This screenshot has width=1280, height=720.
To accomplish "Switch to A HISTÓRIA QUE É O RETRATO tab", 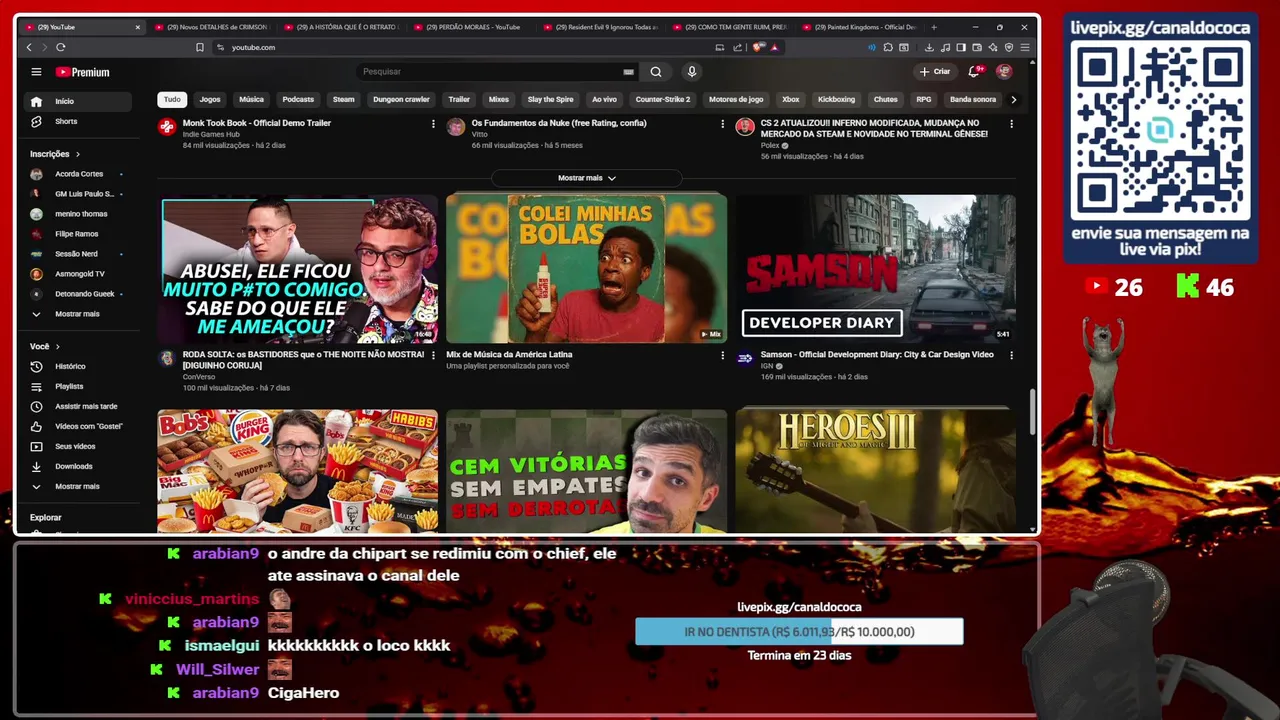I will click(340, 27).
